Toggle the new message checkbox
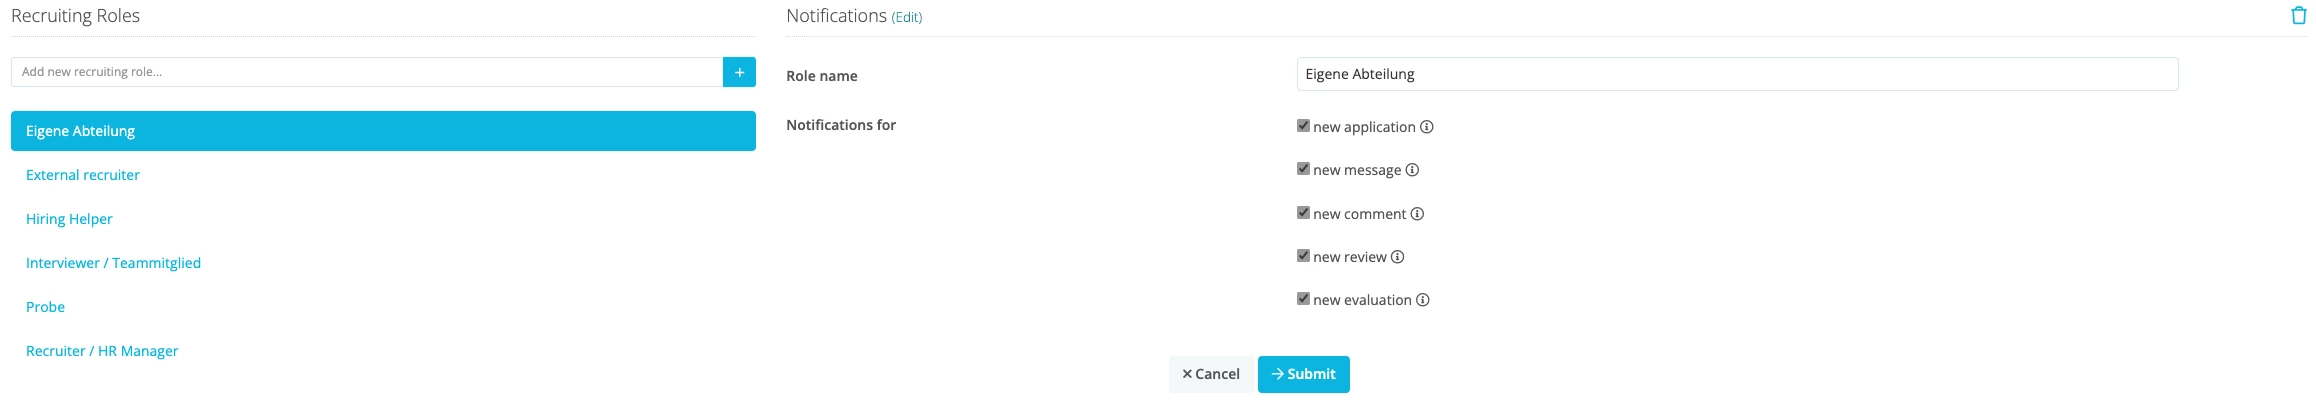The width and height of the screenshot is (2316, 414). 1303,169
